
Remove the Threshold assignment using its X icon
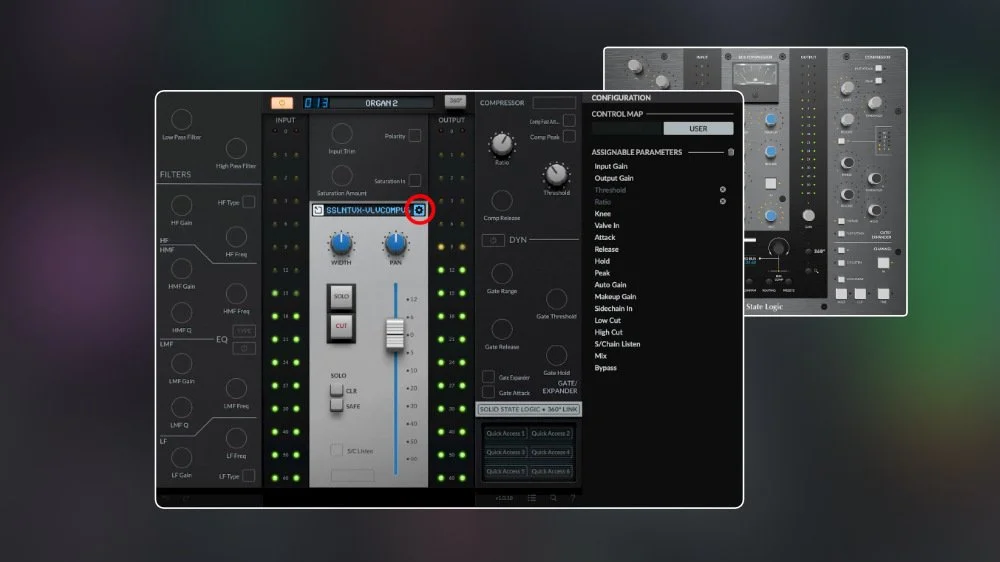723,189
